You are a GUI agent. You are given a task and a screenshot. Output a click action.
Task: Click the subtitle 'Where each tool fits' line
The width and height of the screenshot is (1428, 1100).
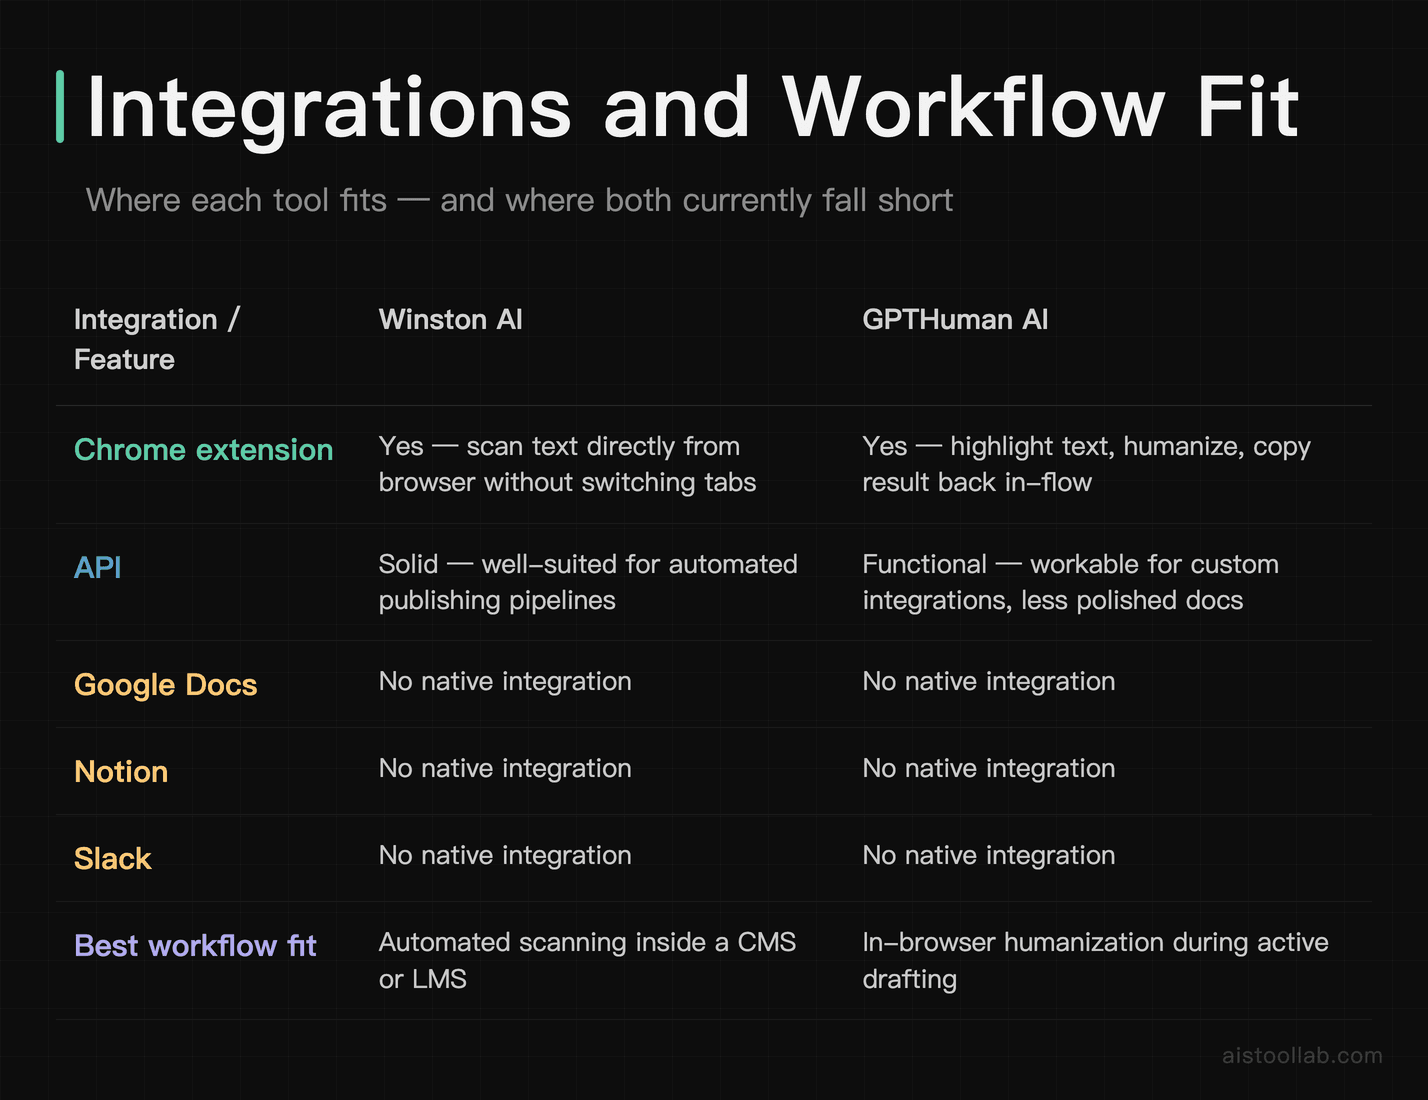click(519, 200)
